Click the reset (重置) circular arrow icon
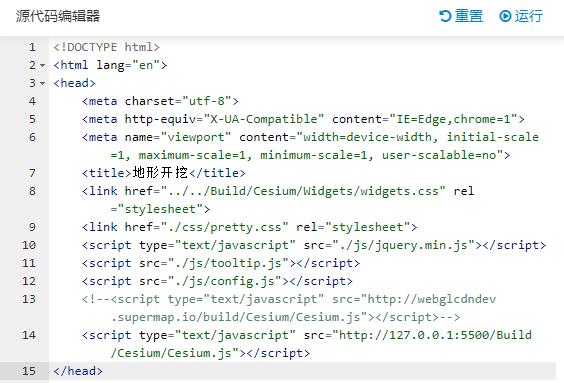This screenshot has width=564, height=383. point(445,16)
